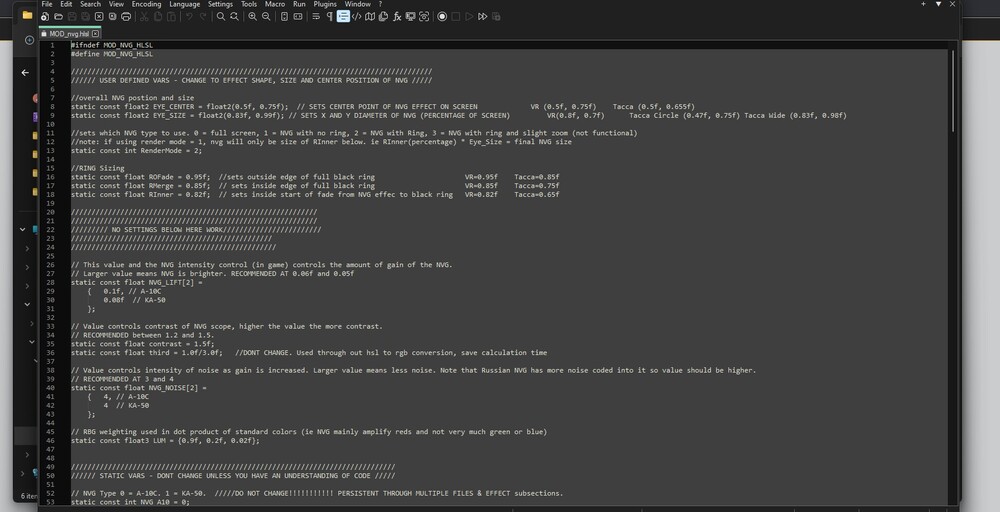Open the Folder as Workspace icon
1000x512 pixels.
[411, 17]
